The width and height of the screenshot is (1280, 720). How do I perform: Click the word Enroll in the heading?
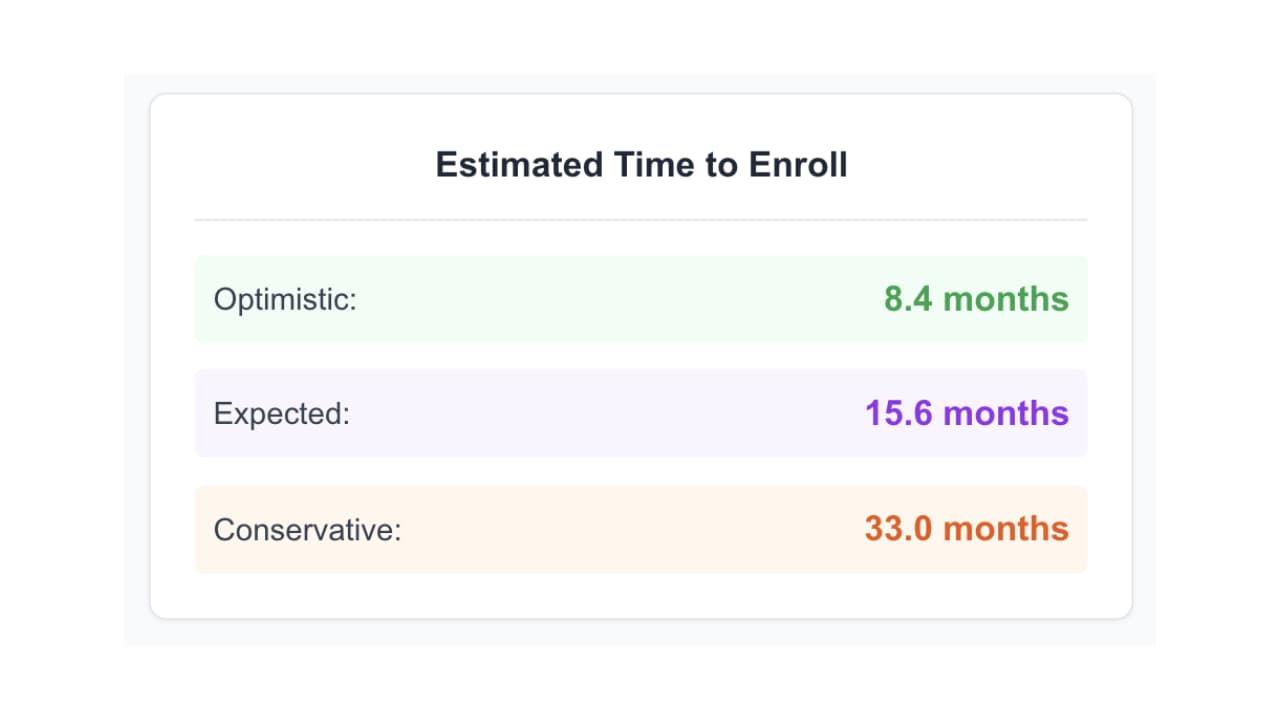(798, 165)
